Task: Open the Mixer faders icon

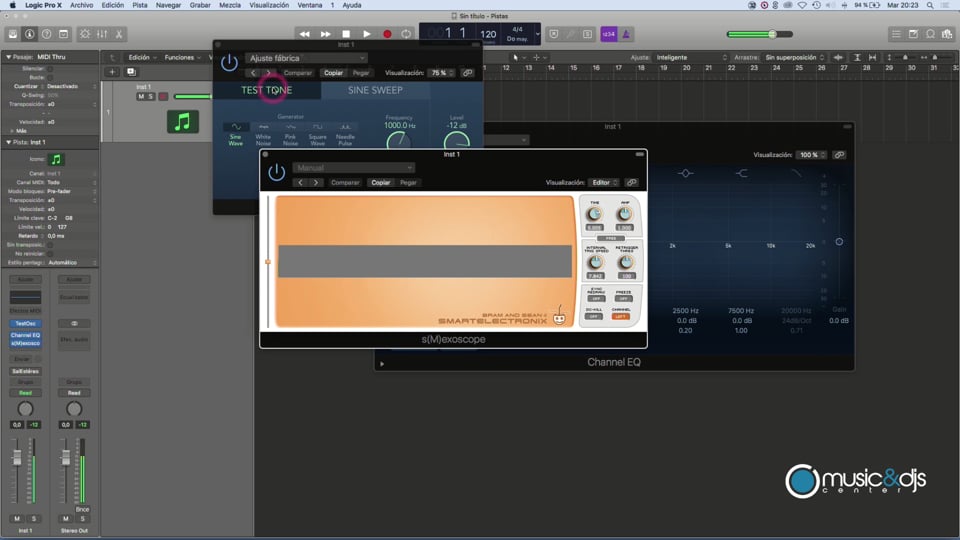Action: point(102,34)
